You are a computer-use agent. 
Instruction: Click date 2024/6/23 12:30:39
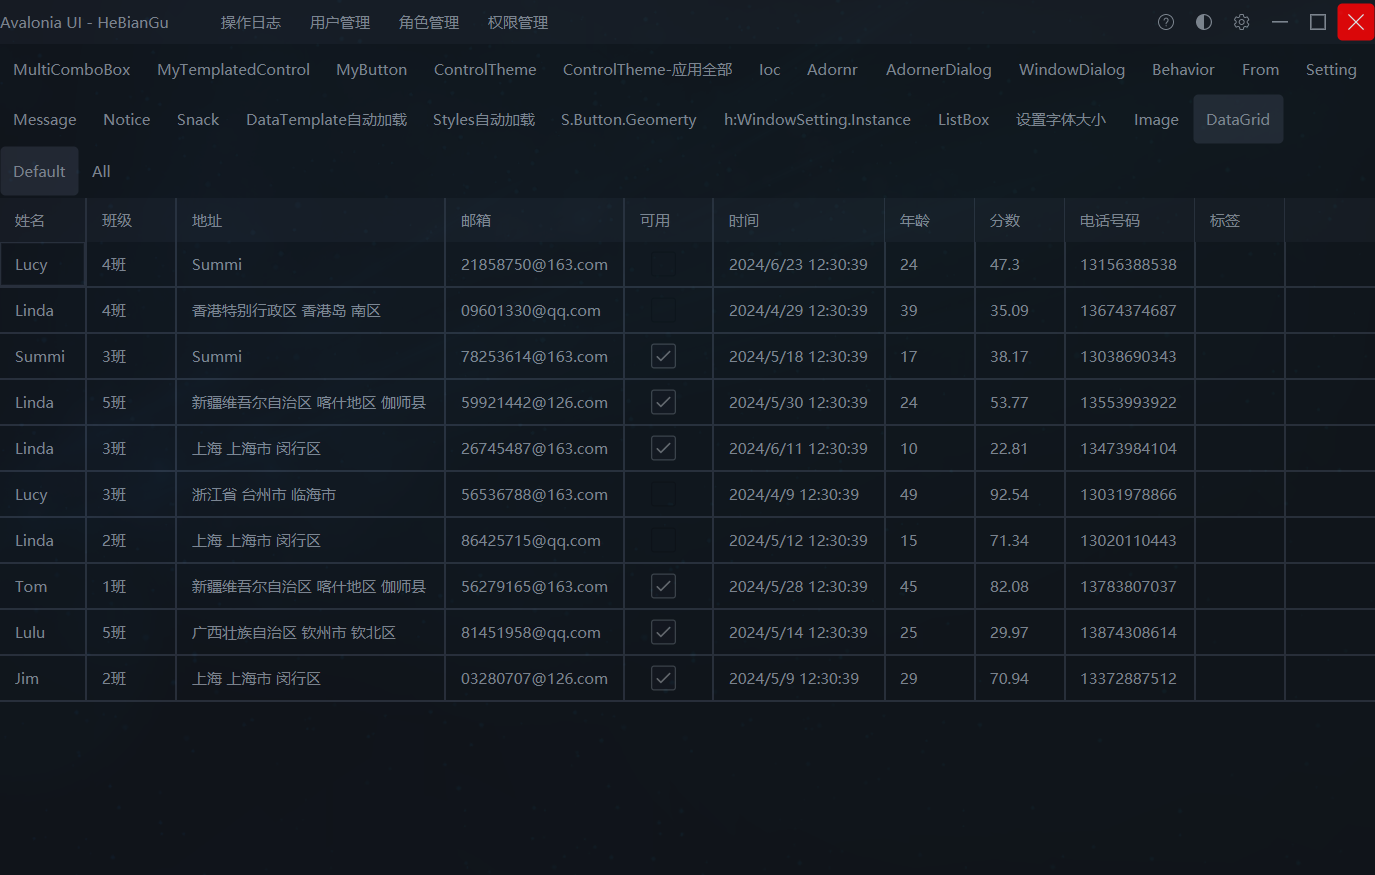pyautogui.click(x=798, y=264)
